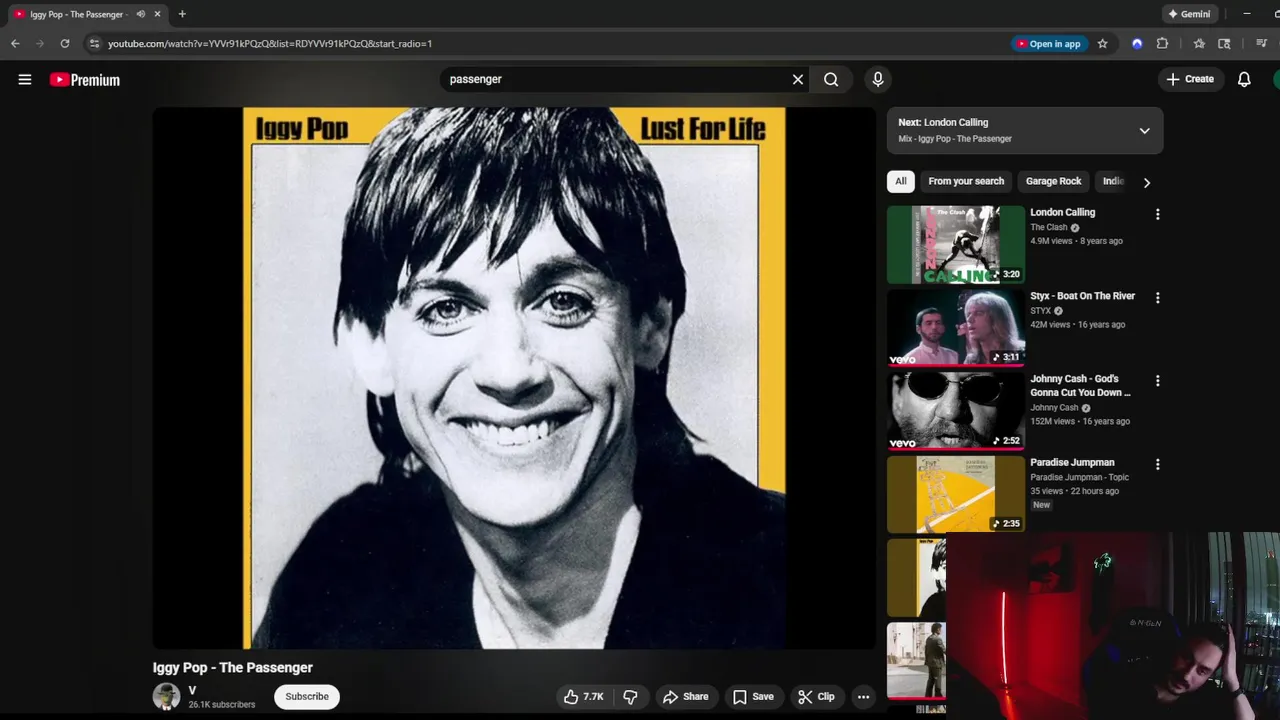This screenshot has width=1280, height=720.
Task: Open channel V avatar
Action: click(166, 697)
